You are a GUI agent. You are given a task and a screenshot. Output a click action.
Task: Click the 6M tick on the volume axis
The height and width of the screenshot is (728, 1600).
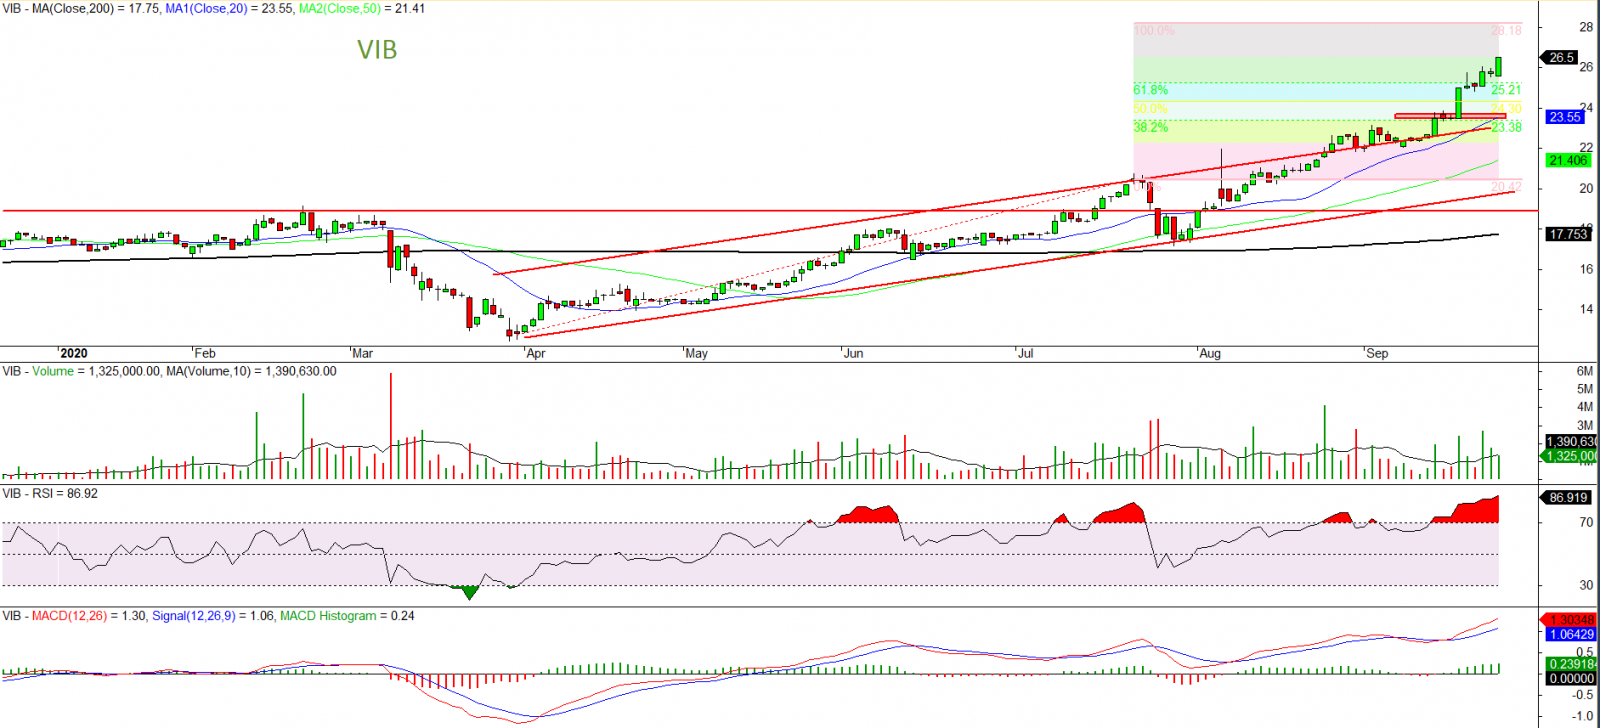pyautogui.click(x=1585, y=371)
